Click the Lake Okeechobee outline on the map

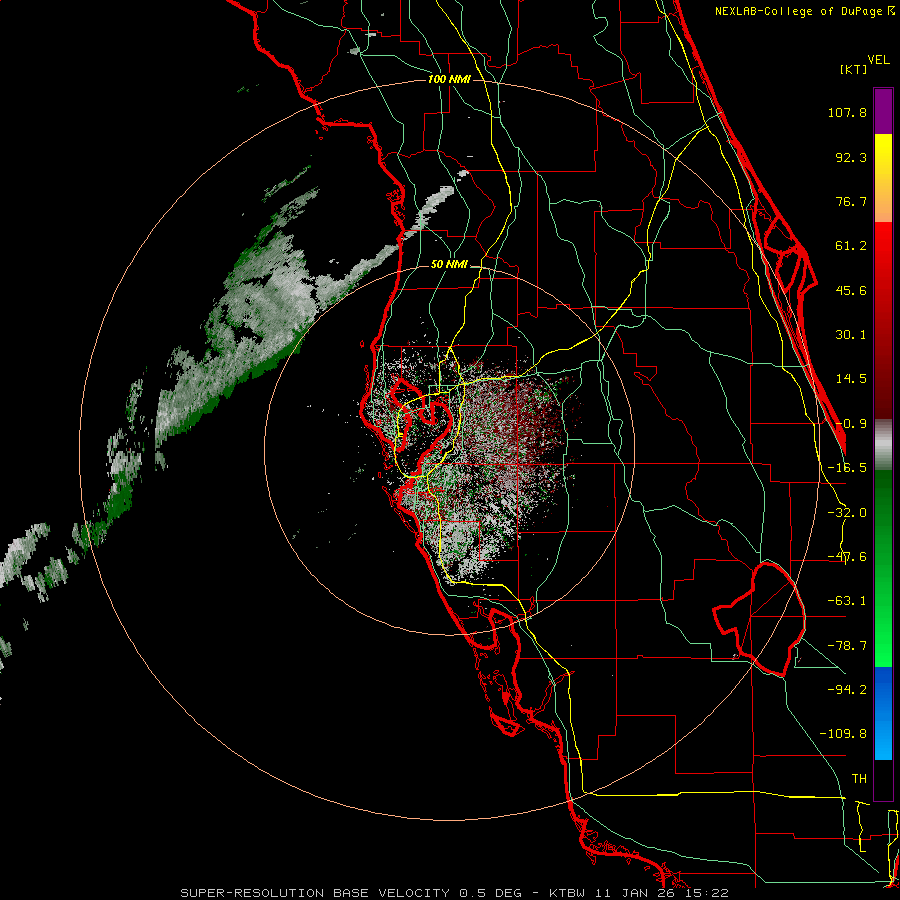tap(761, 619)
